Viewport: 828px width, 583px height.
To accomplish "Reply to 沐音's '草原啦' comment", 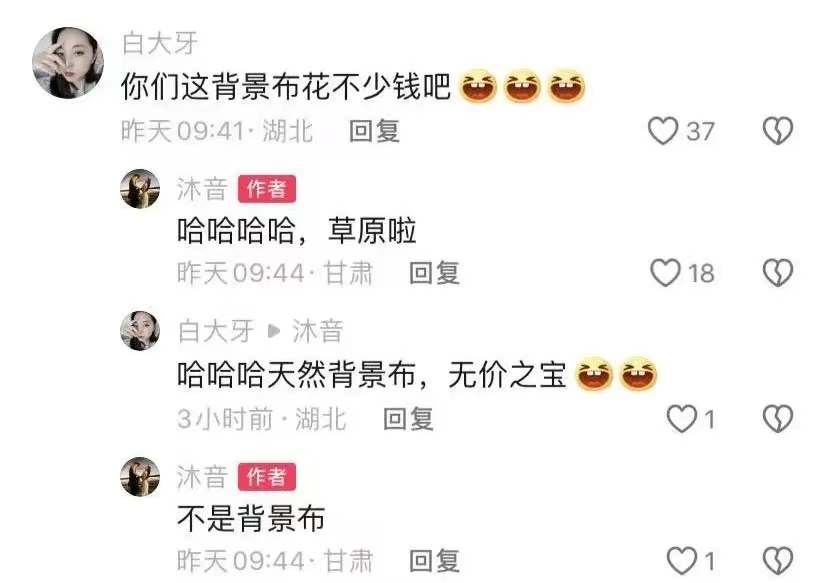I will click(x=434, y=273).
